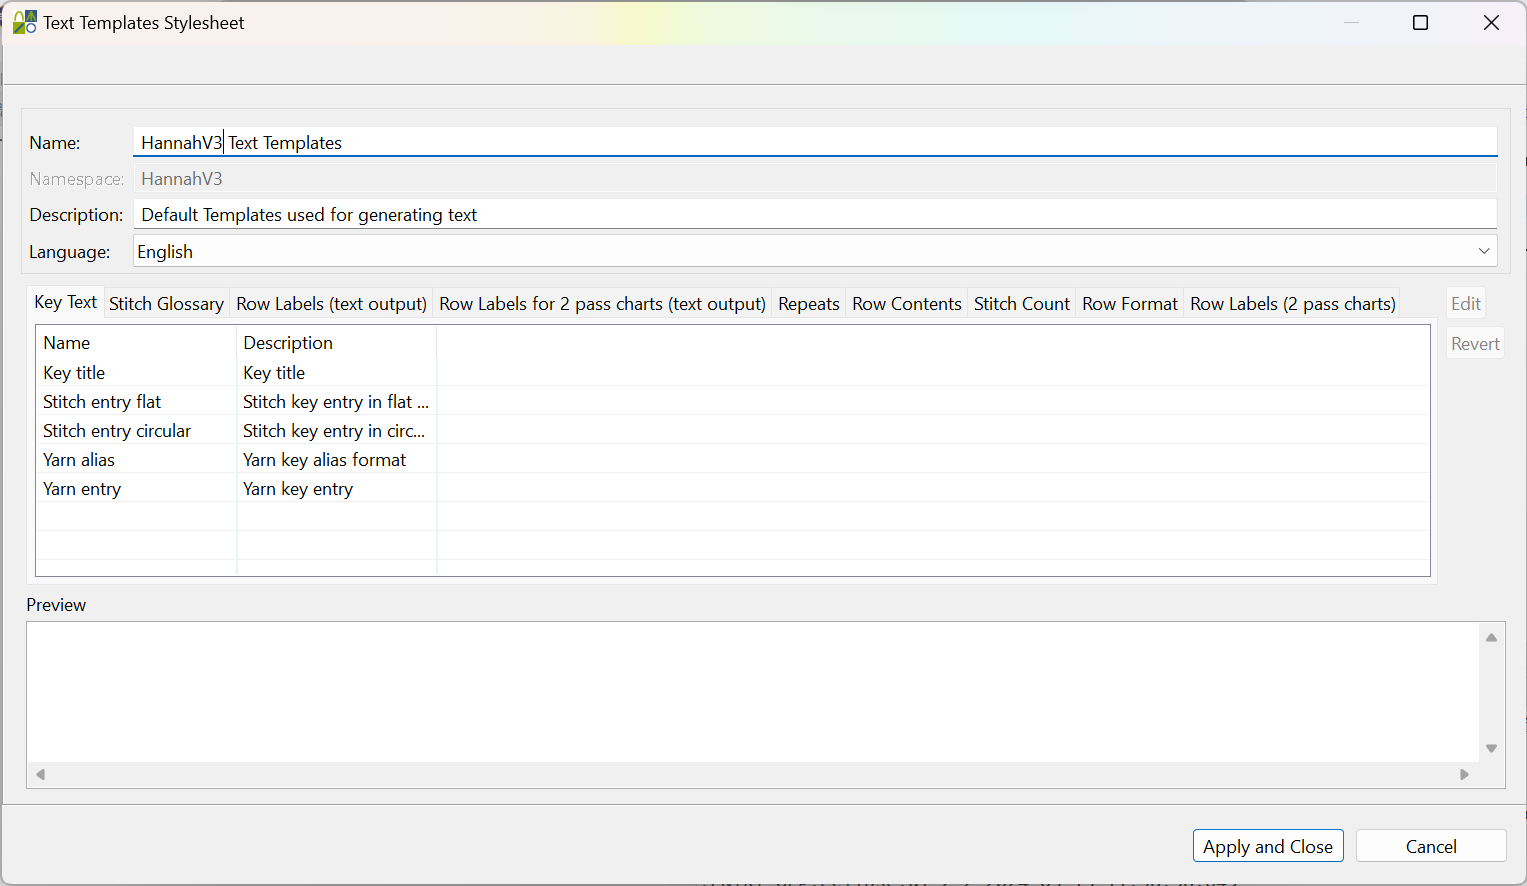This screenshot has width=1527, height=886.
Task: Click the Description text field
Action: coord(814,215)
